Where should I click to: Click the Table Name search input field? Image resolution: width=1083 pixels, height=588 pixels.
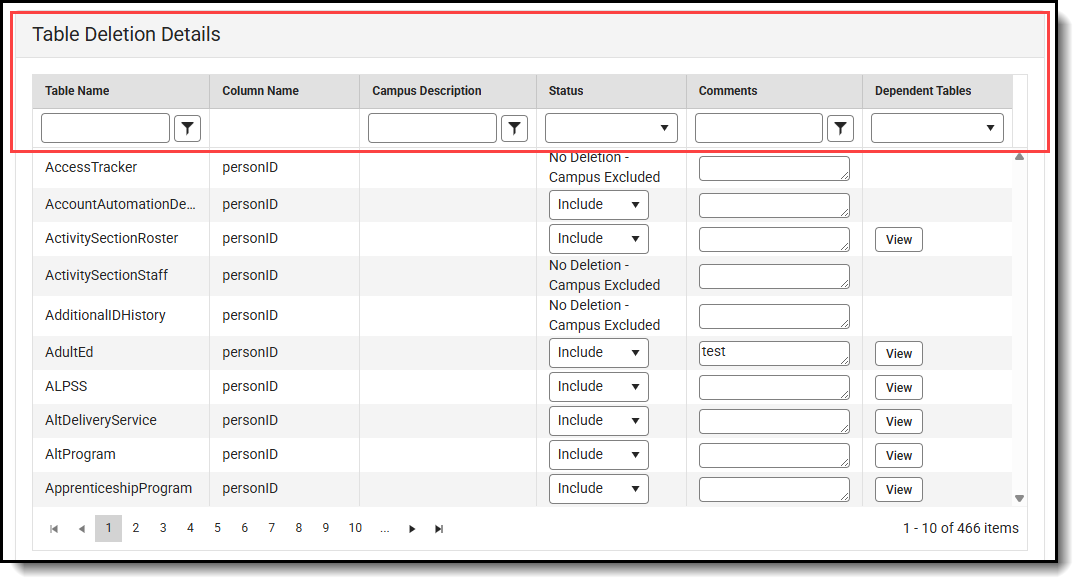tap(105, 127)
